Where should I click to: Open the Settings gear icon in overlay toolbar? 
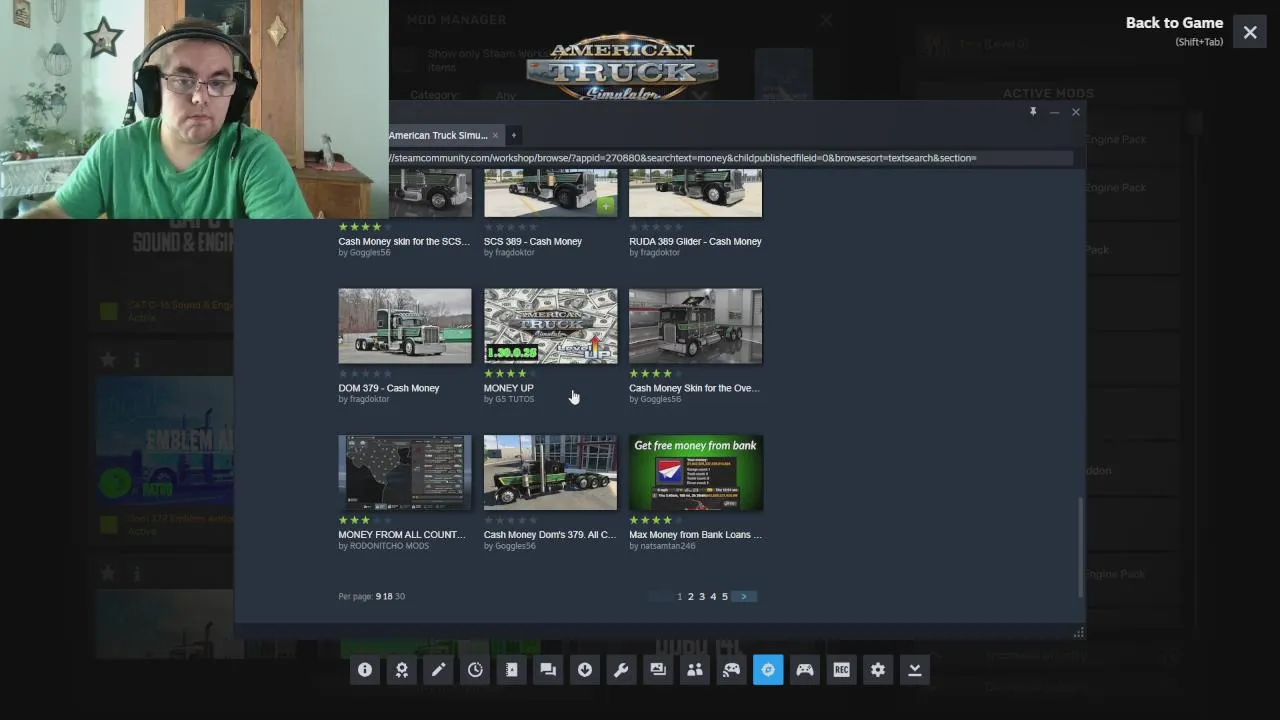tap(878, 670)
